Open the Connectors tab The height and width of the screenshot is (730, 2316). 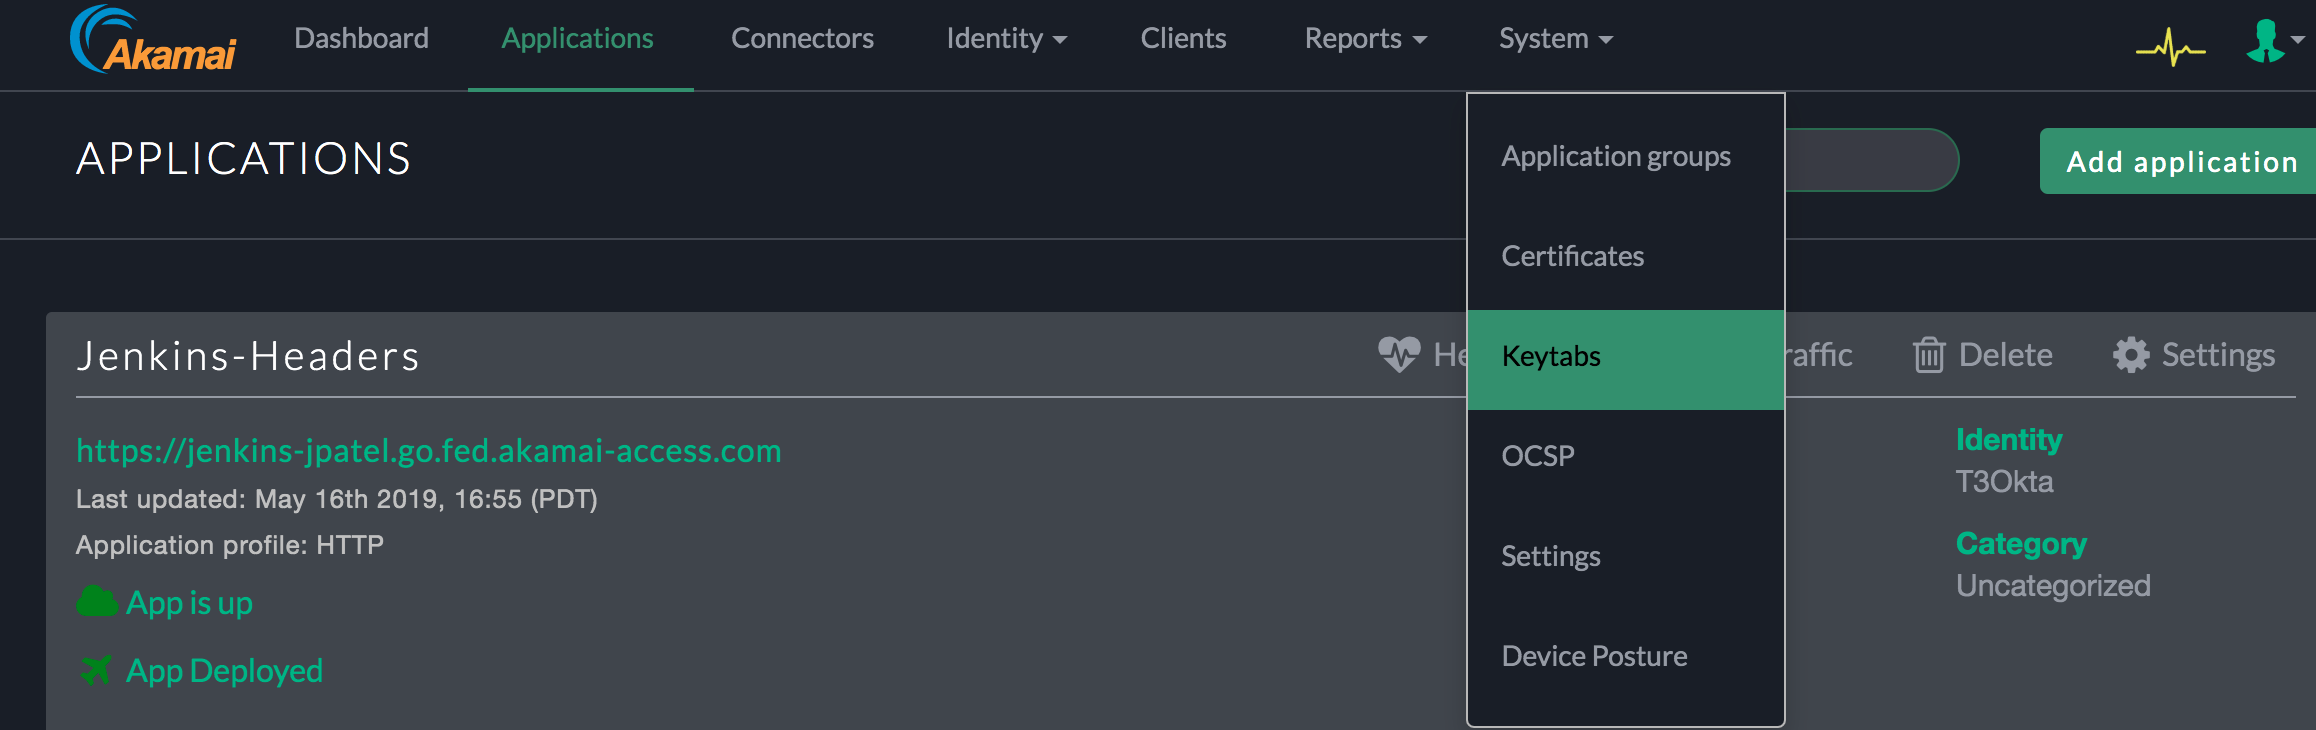click(x=802, y=38)
